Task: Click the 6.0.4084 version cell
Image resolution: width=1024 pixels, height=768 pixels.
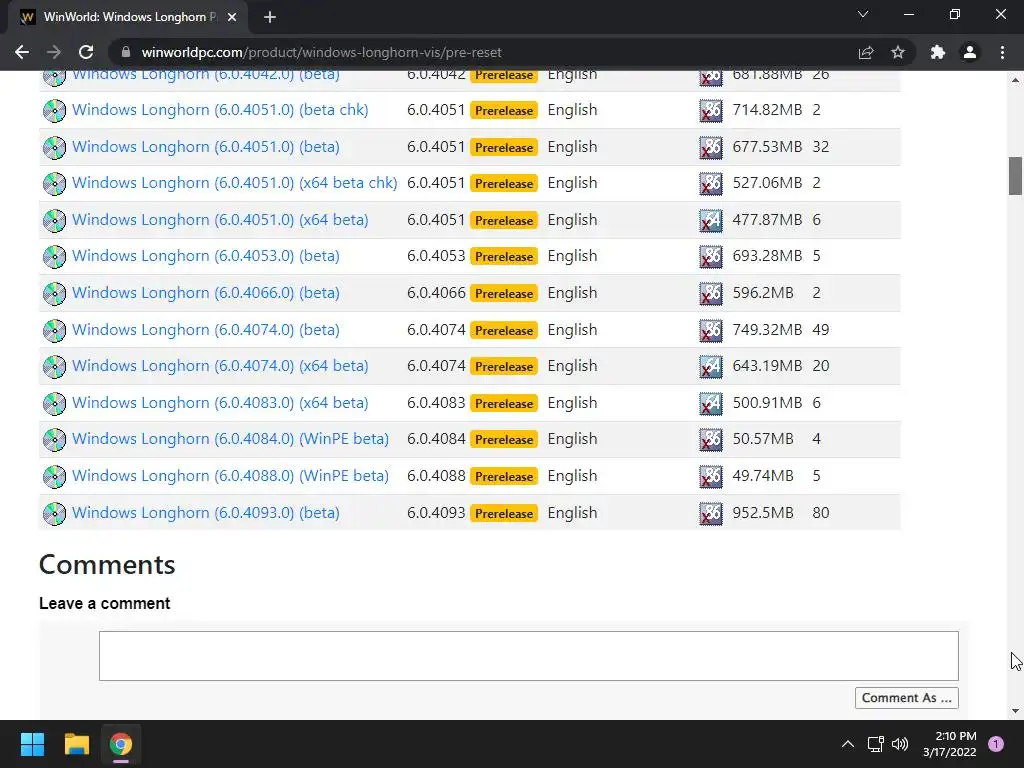Action: (x=436, y=439)
